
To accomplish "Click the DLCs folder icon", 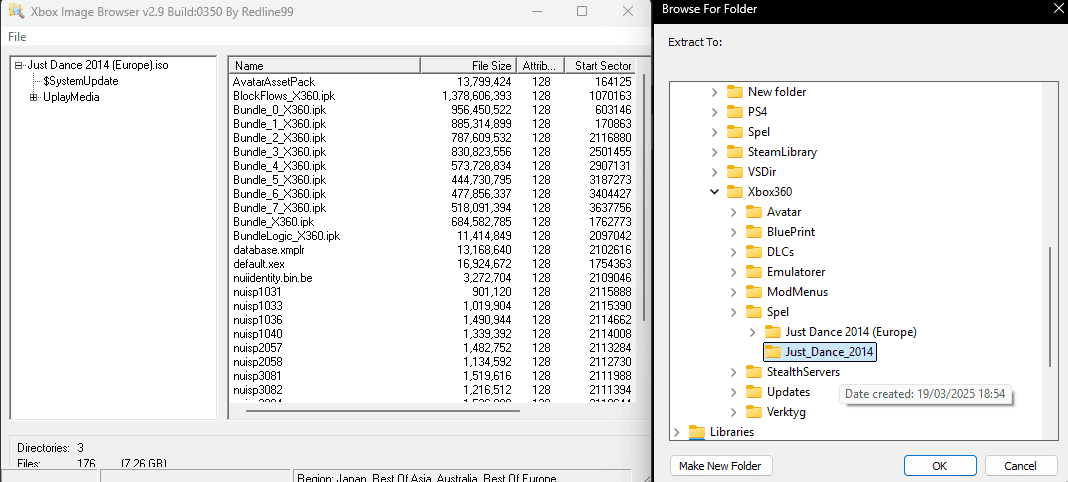I will pyautogui.click(x=753, y=252).
